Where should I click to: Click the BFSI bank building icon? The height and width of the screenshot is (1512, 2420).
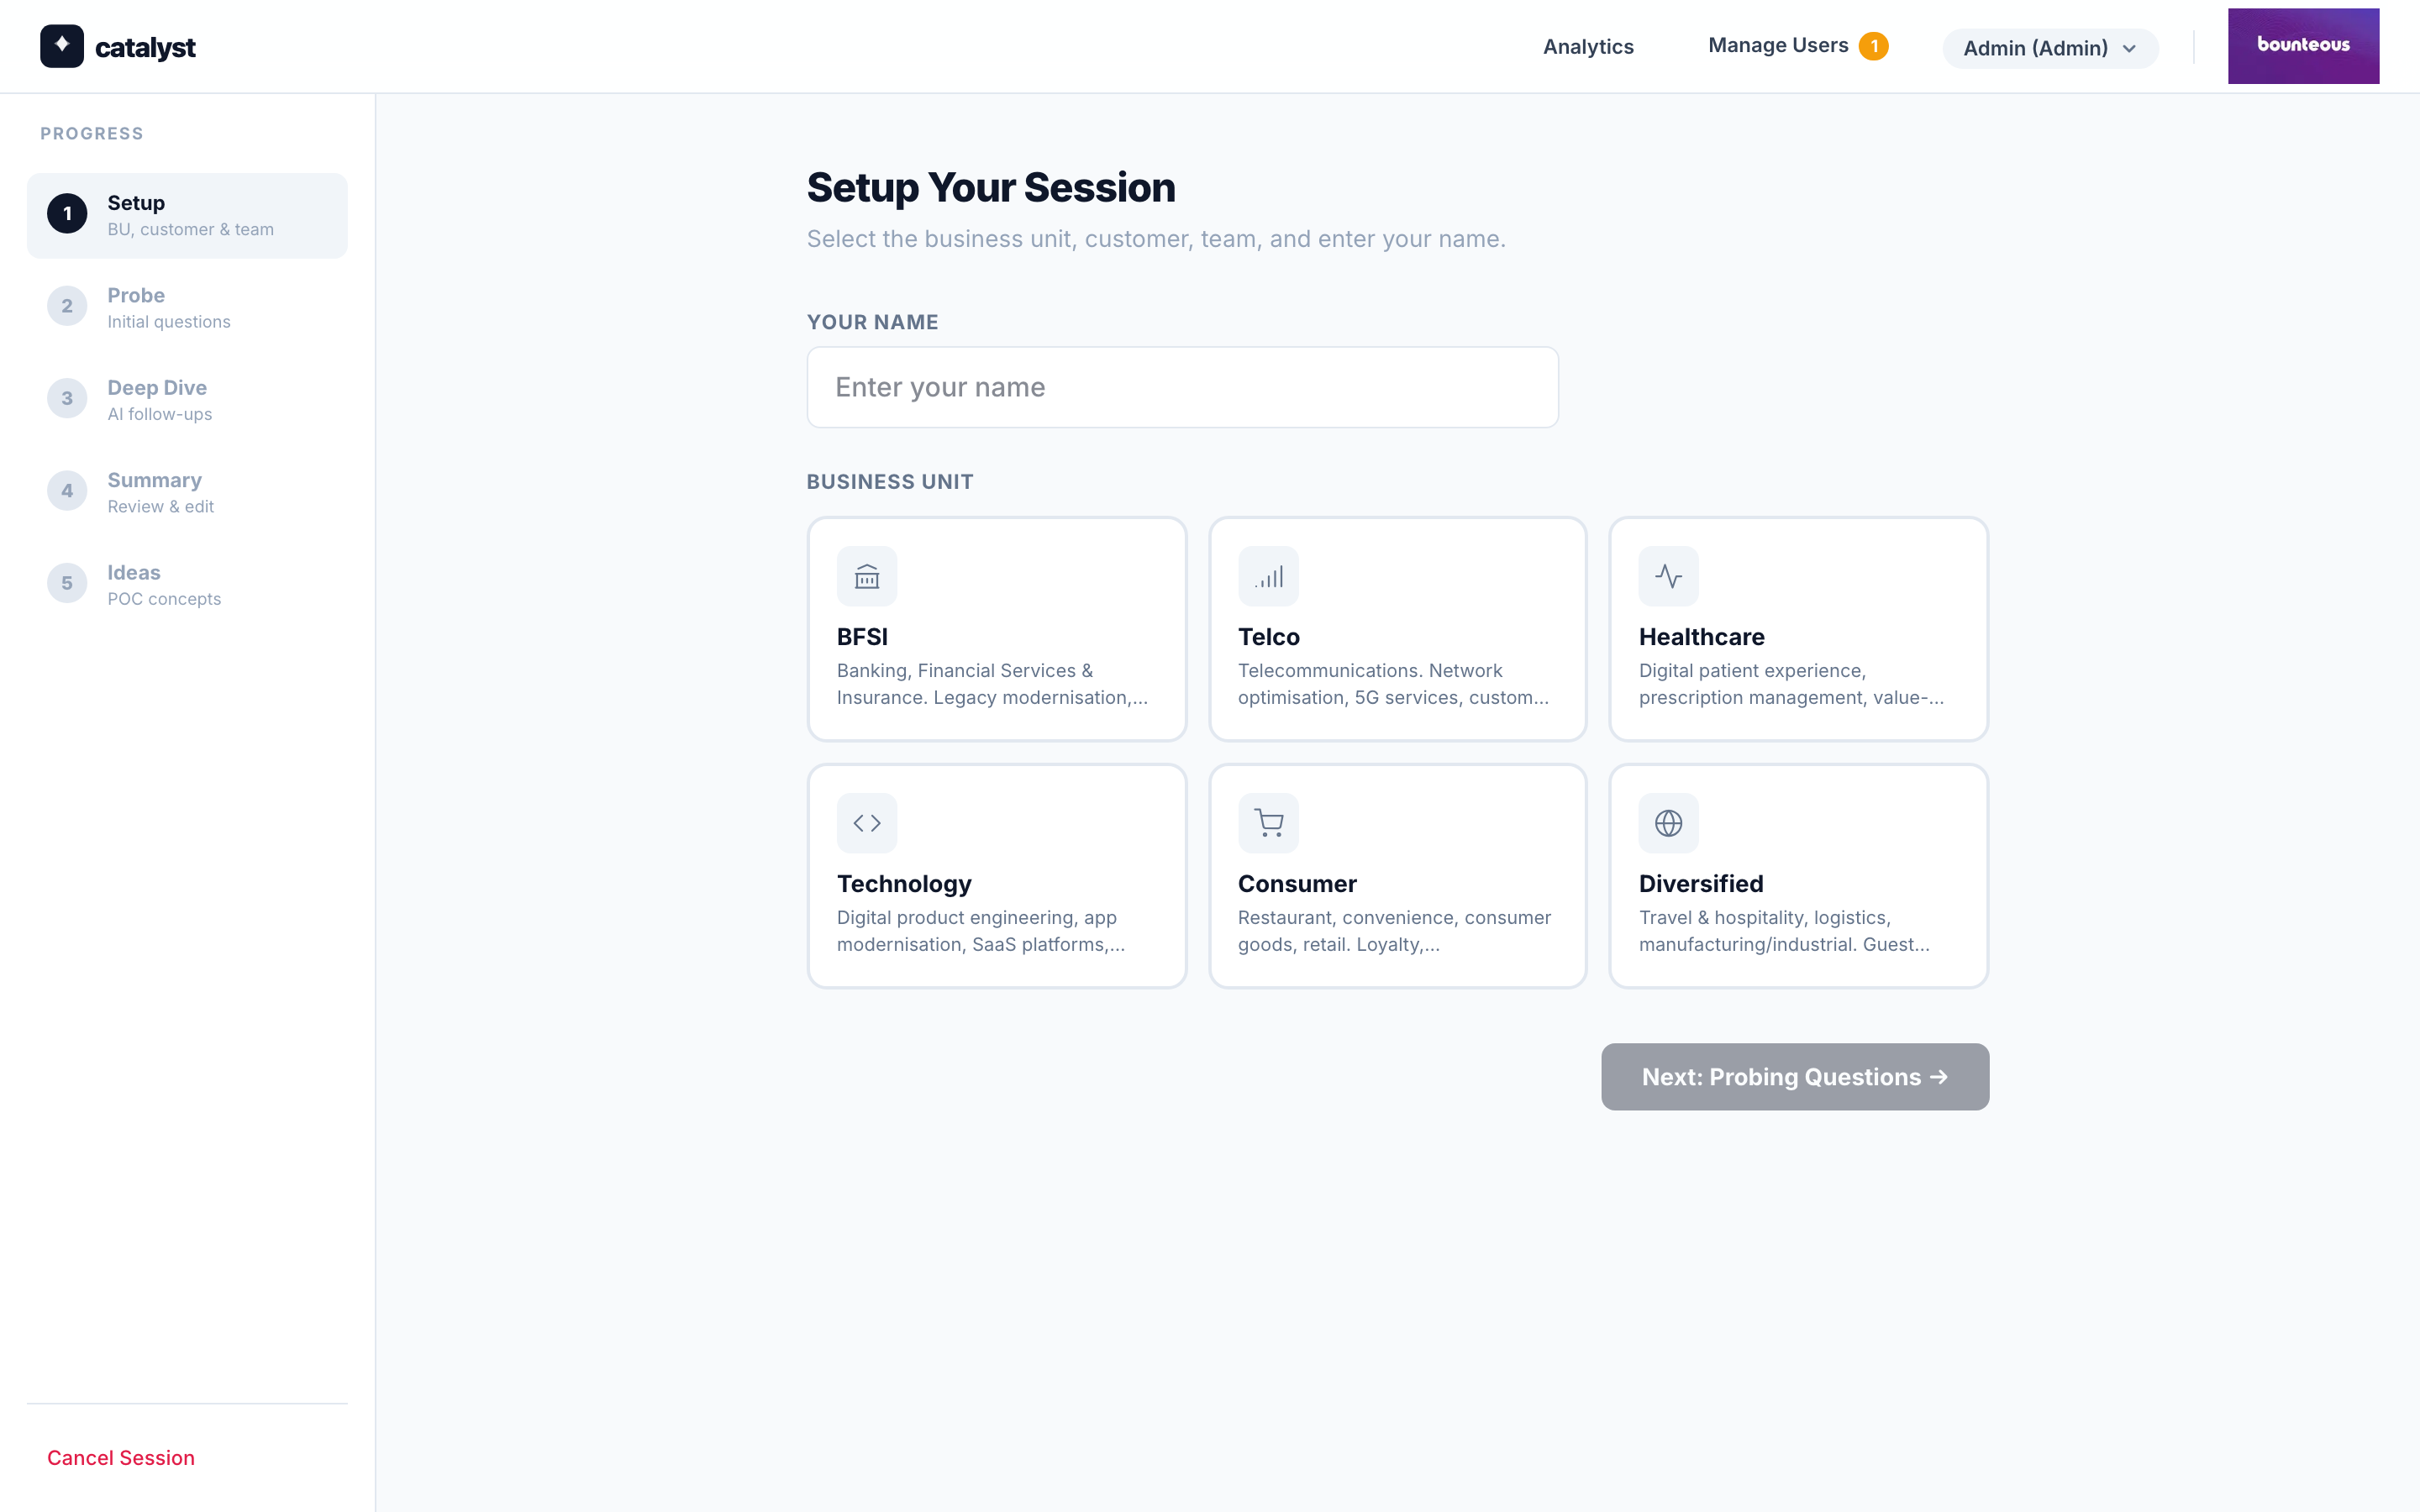[x=867, y=576]
